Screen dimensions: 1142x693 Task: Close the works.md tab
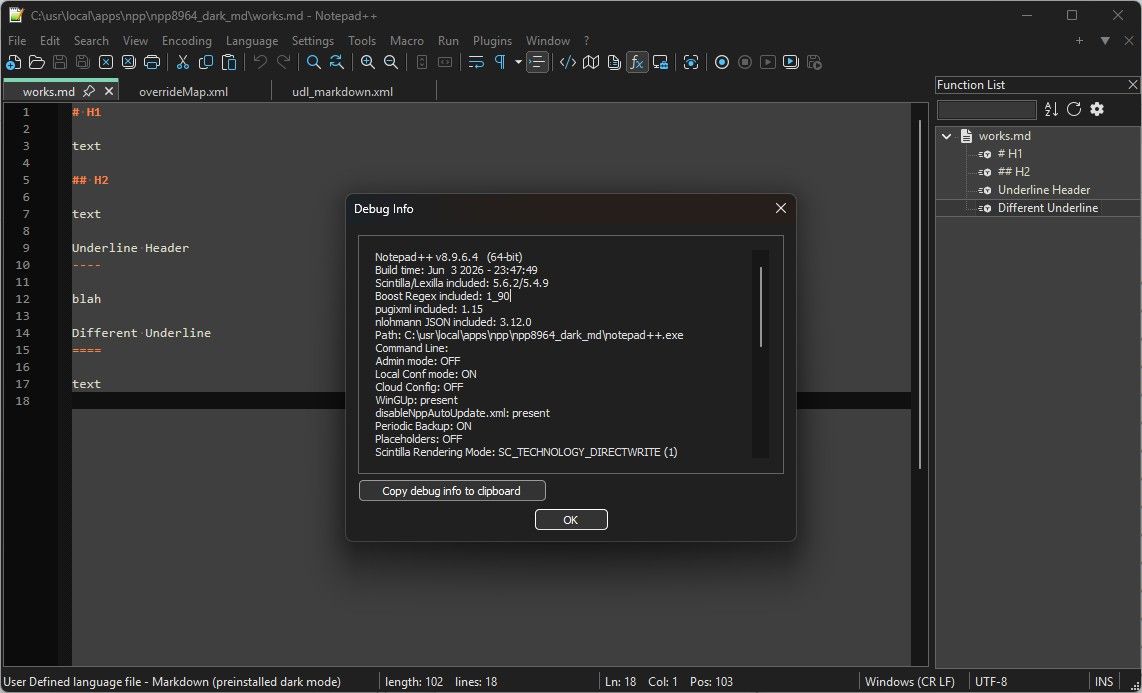[109, 91]
